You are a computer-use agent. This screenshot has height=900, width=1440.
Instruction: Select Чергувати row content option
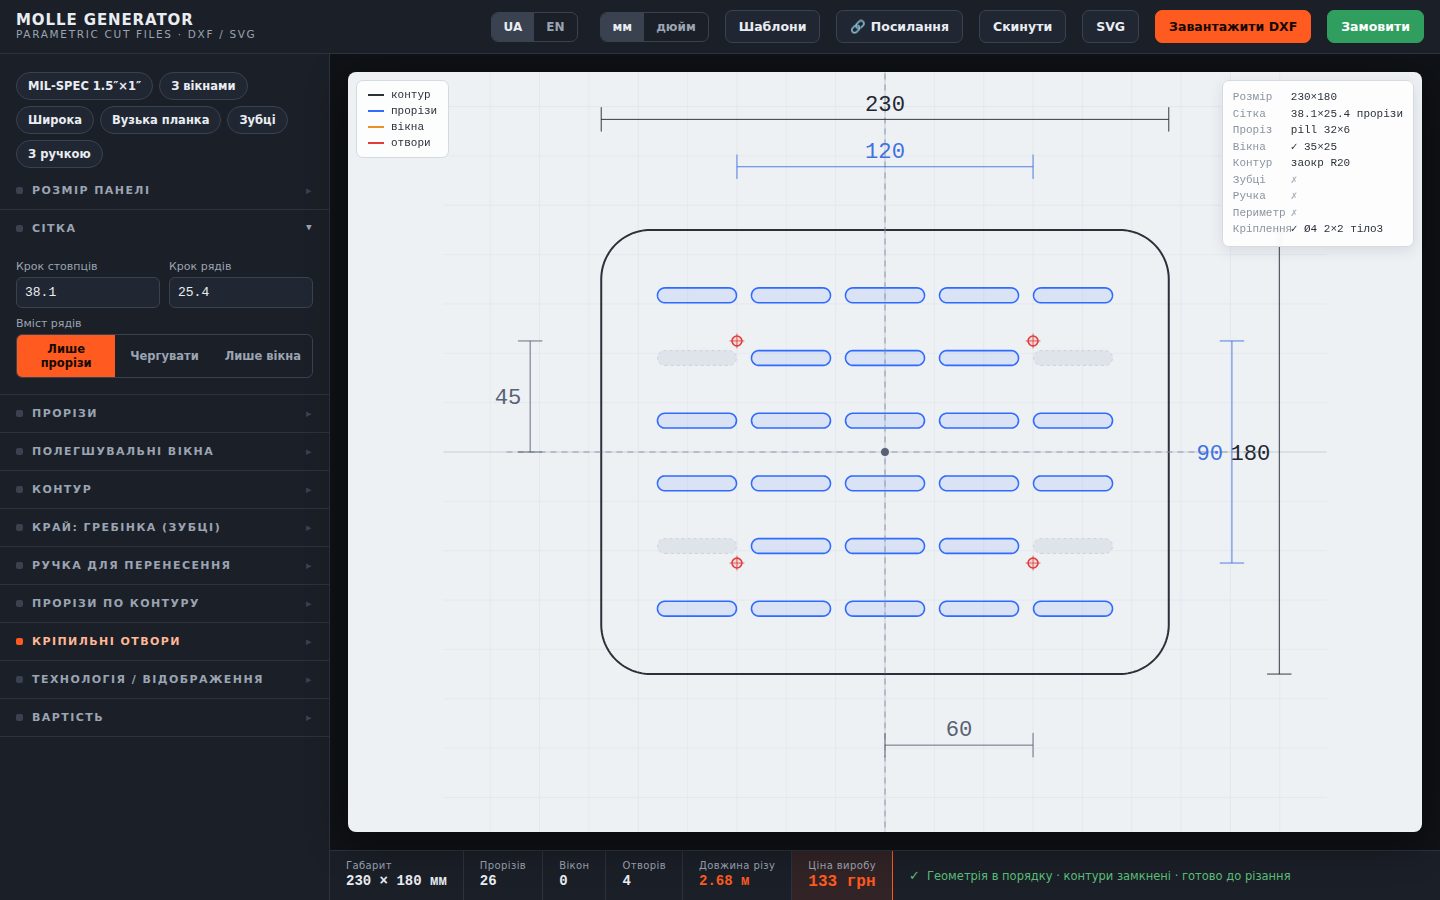pyautogui.click(x=164, y=356)
